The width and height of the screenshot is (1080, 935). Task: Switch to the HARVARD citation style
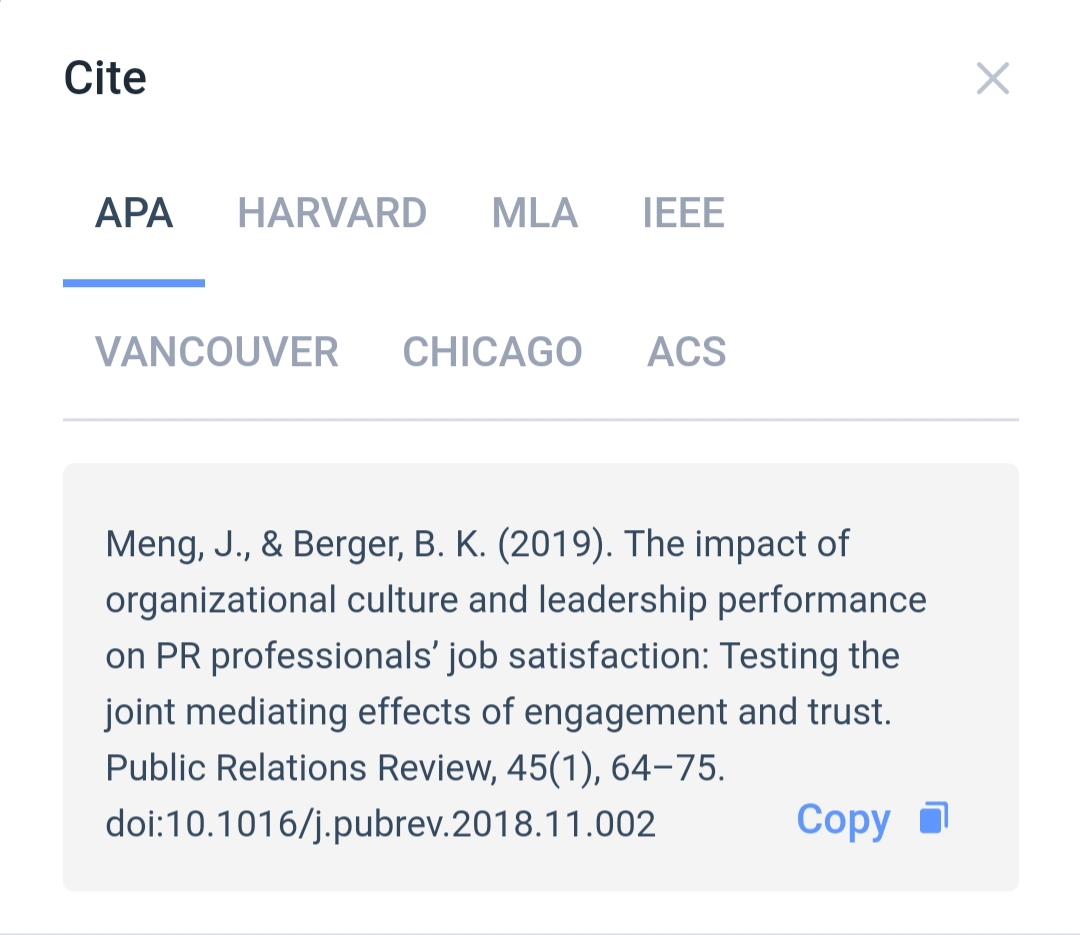coord(332,213)
